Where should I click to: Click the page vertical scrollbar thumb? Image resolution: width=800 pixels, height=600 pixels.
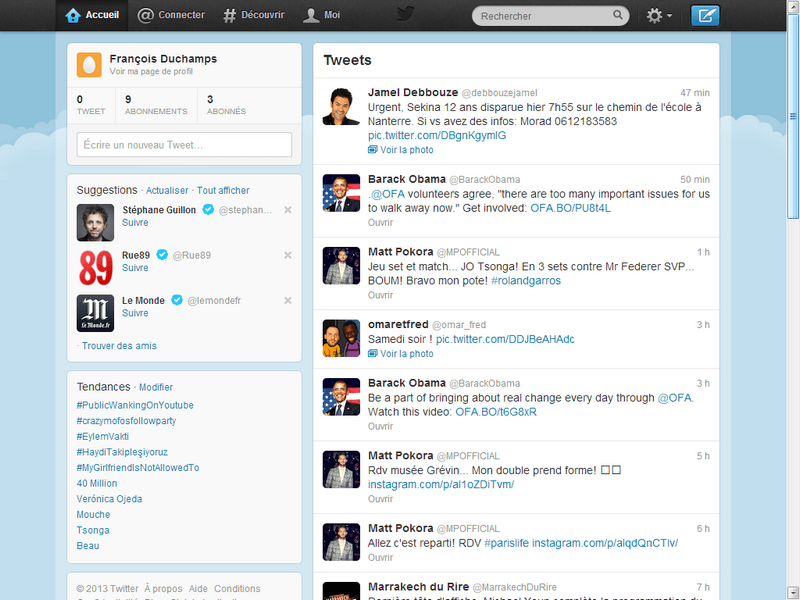[793, 116]
